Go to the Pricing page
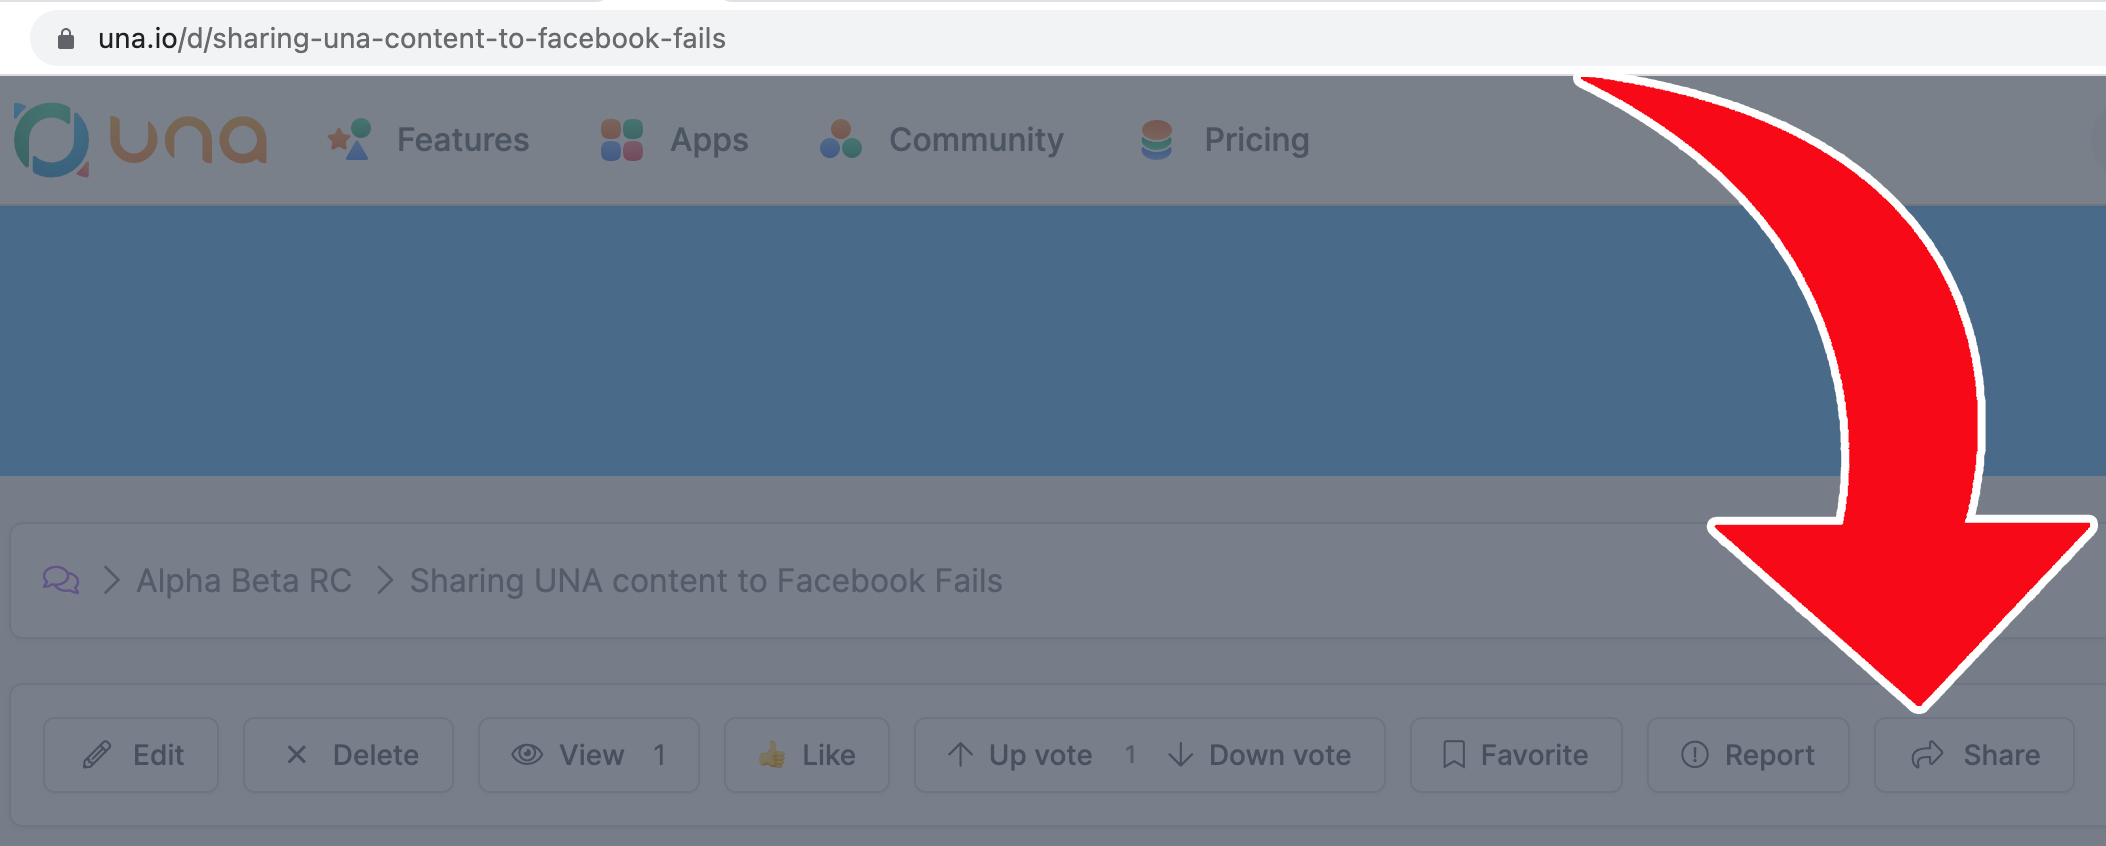The width and height of the screenshot is (2106, 846). [1256, 140]
